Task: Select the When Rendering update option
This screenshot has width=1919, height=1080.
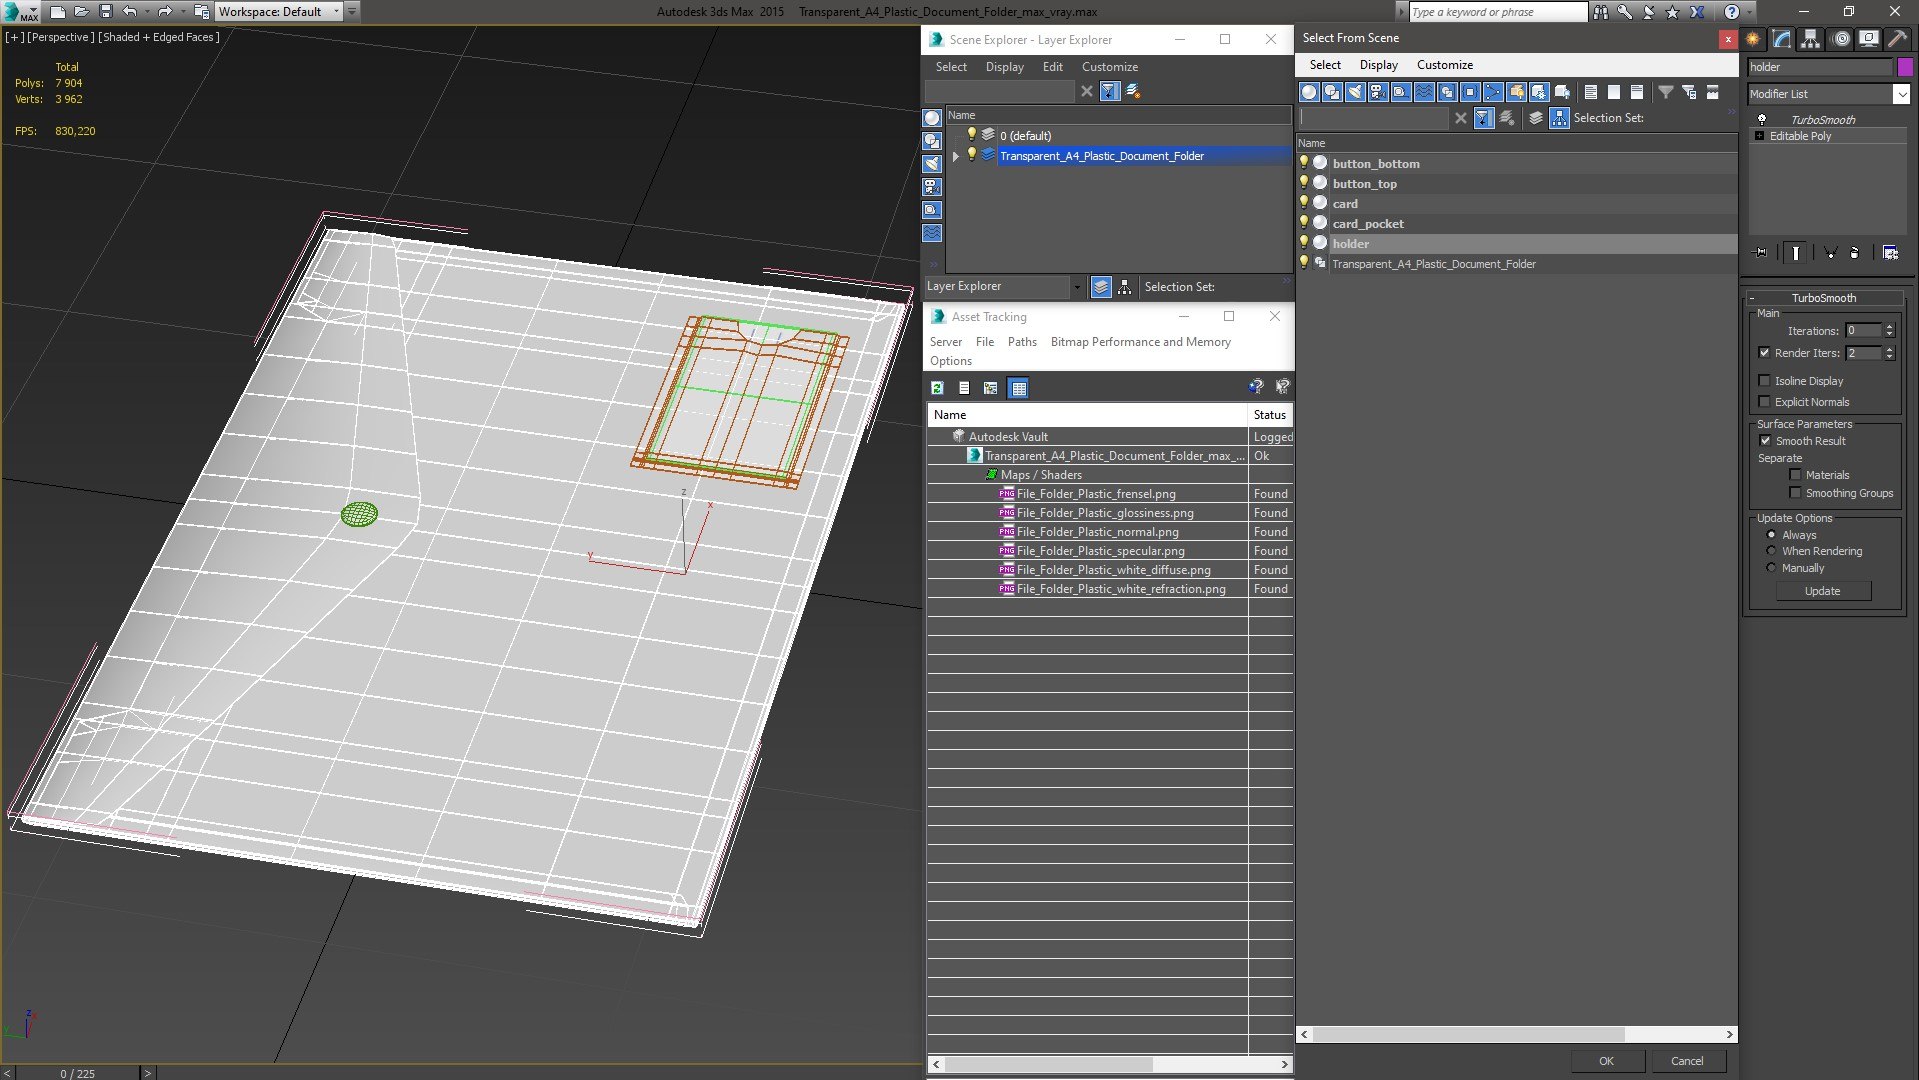Action: click(x=1771, y=551)
